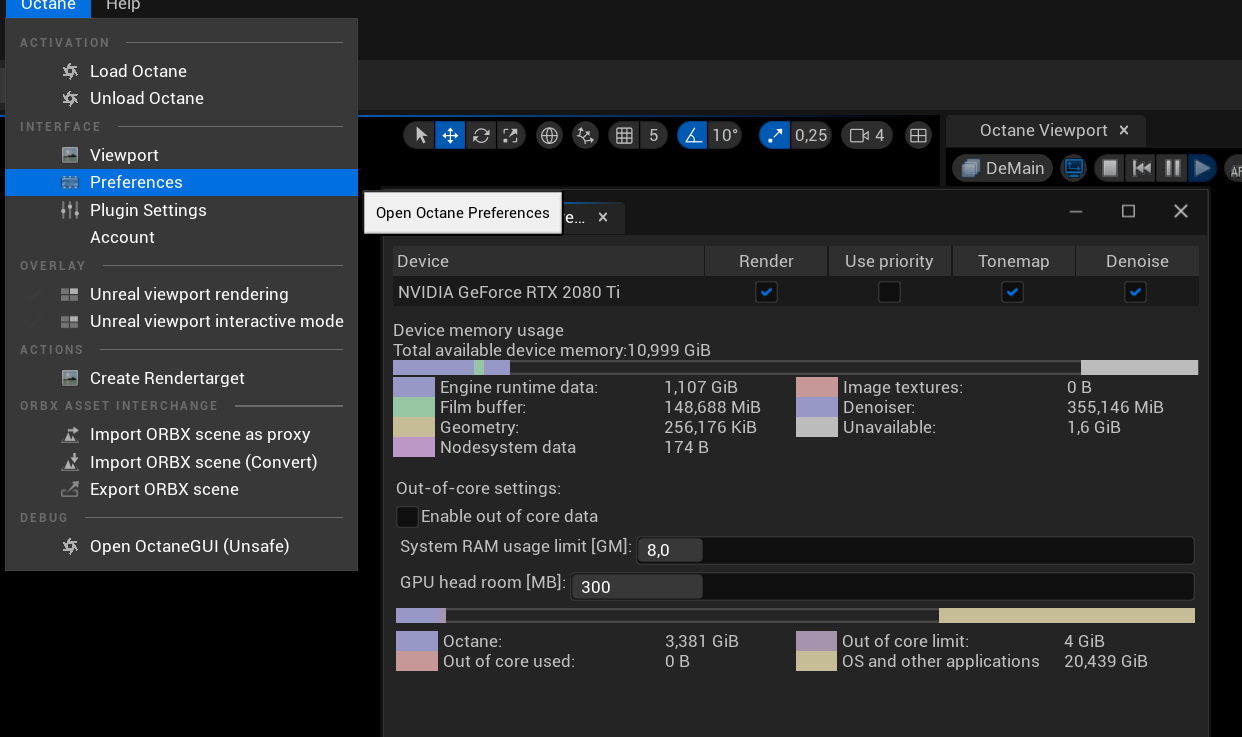
Task: Open camera speed 4 control
Action: pyautogui.click(x=867, y=135)
